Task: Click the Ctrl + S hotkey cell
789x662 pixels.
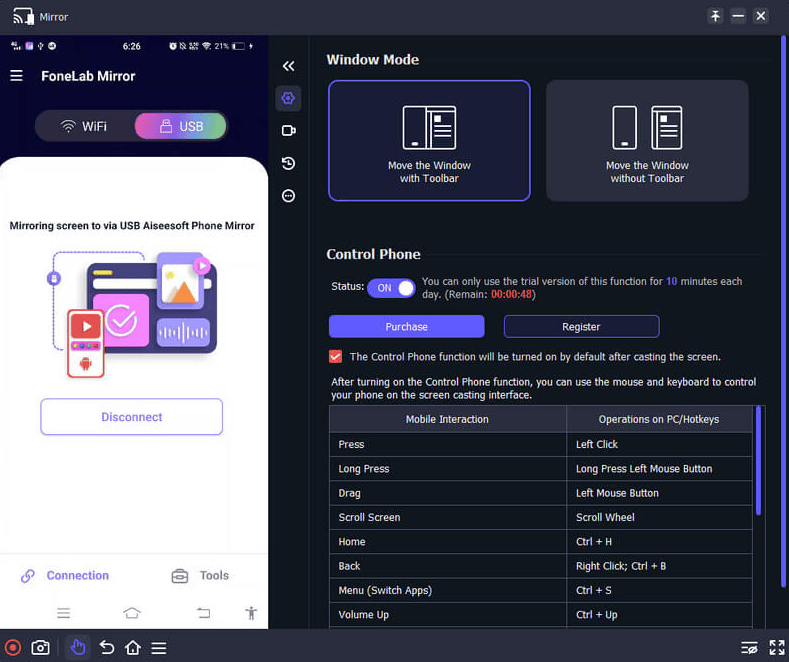Action: 659,590
